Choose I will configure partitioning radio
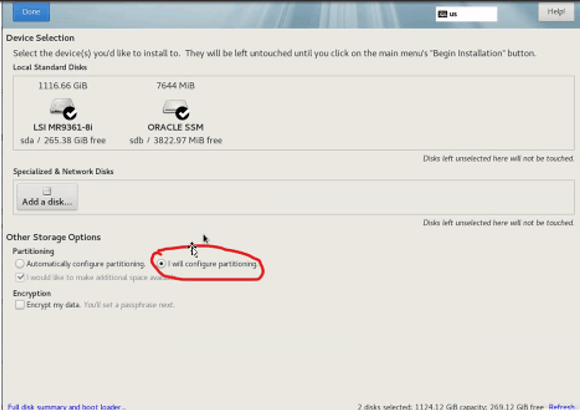Viewport: 580px width, 410px height. 161,263
